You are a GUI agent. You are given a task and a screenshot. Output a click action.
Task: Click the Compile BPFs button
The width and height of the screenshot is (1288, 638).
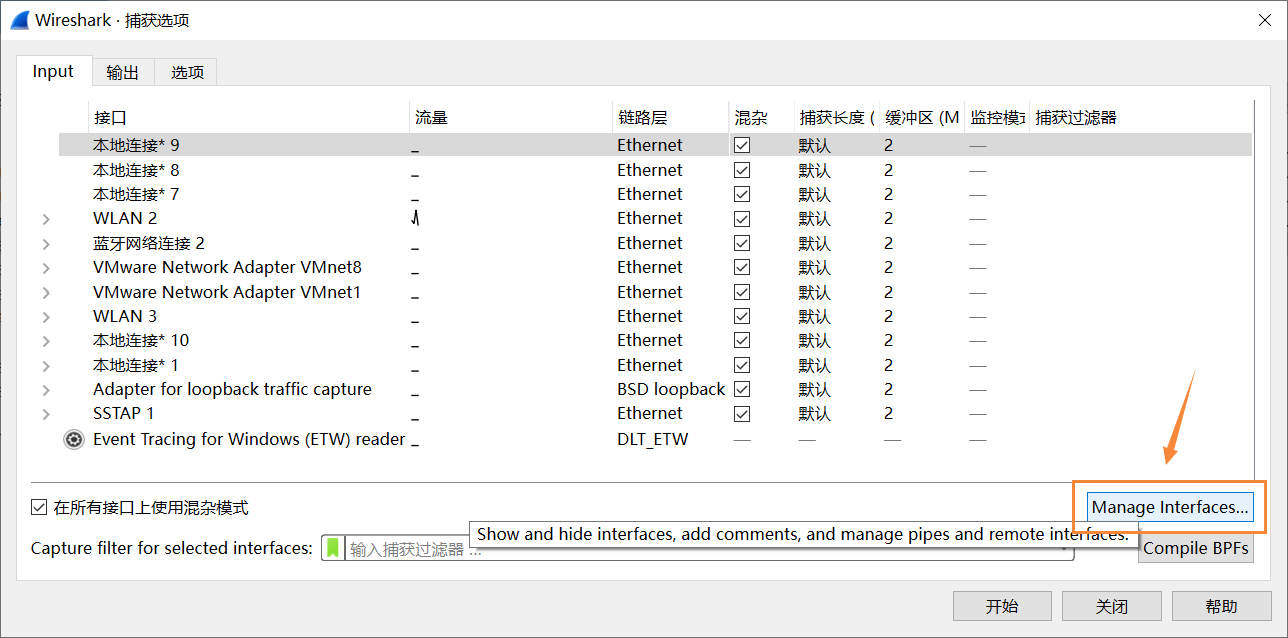point(1196,548)
